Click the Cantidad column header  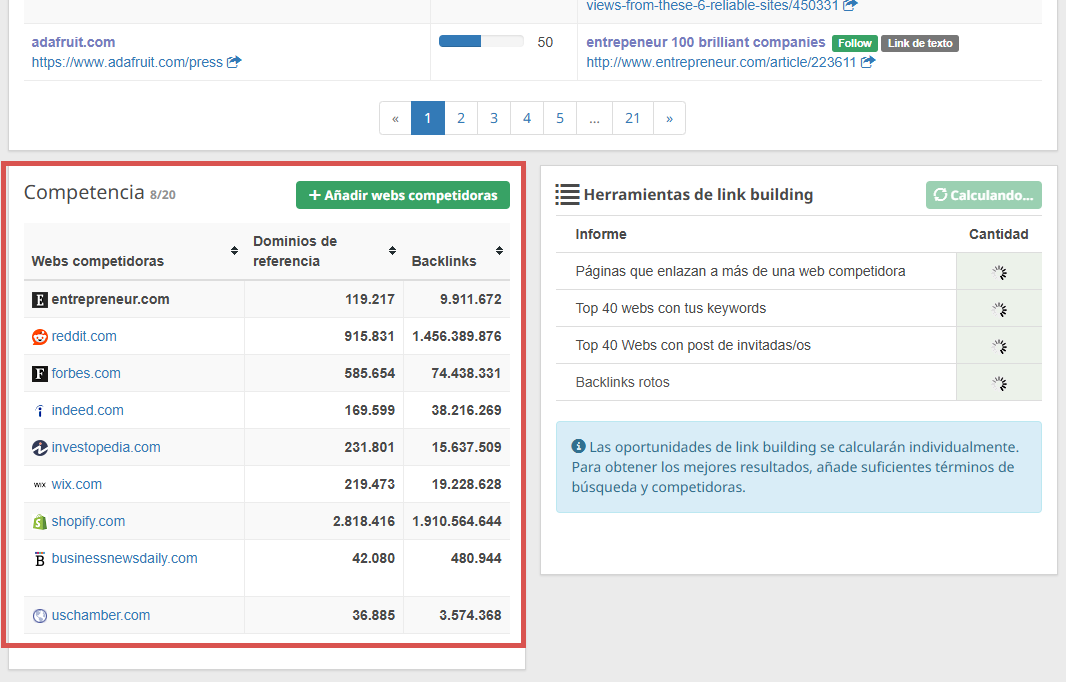[998, 235]
